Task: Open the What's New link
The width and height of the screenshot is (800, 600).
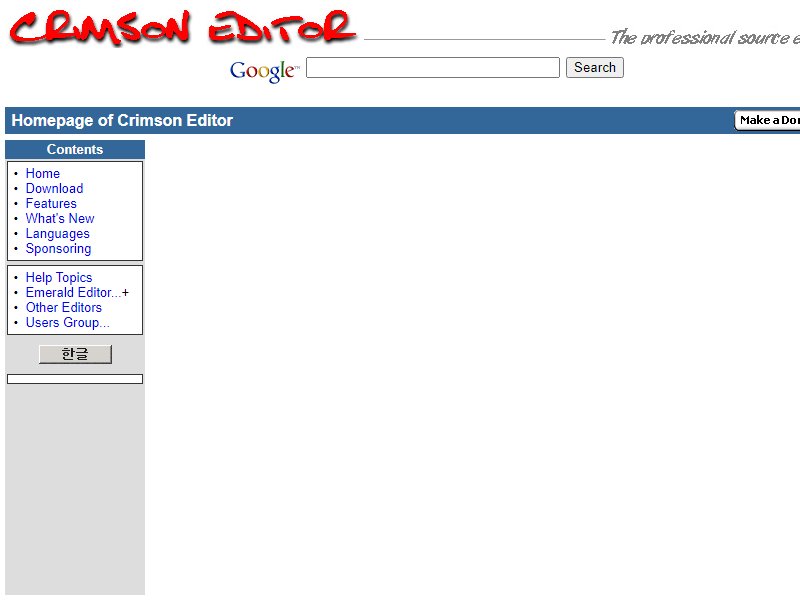Action: (x=60, y=218)
